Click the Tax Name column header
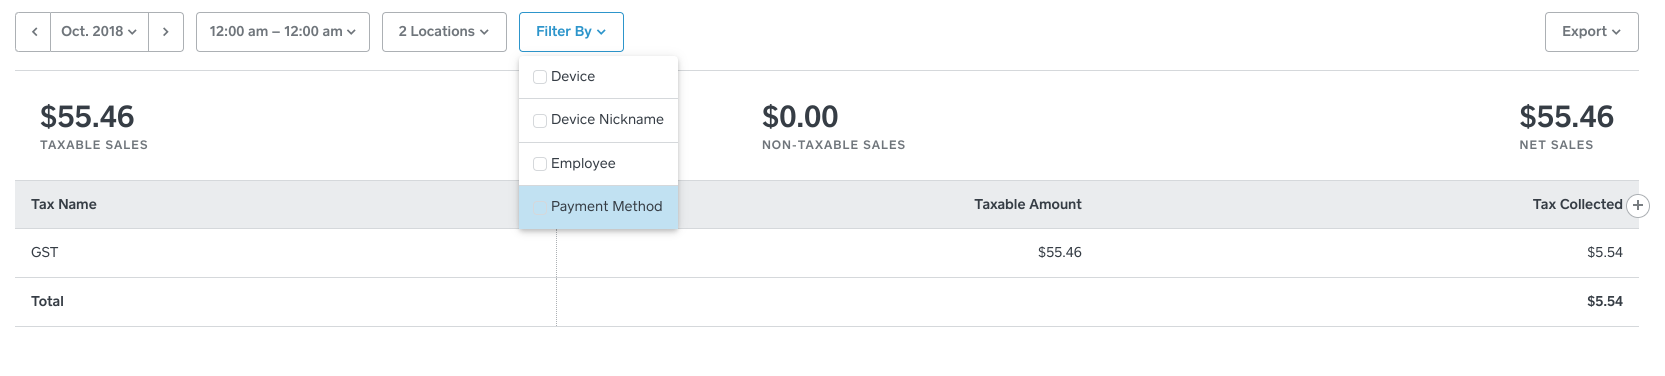Screen dimensions: 1665x376 tap(64, 204)
